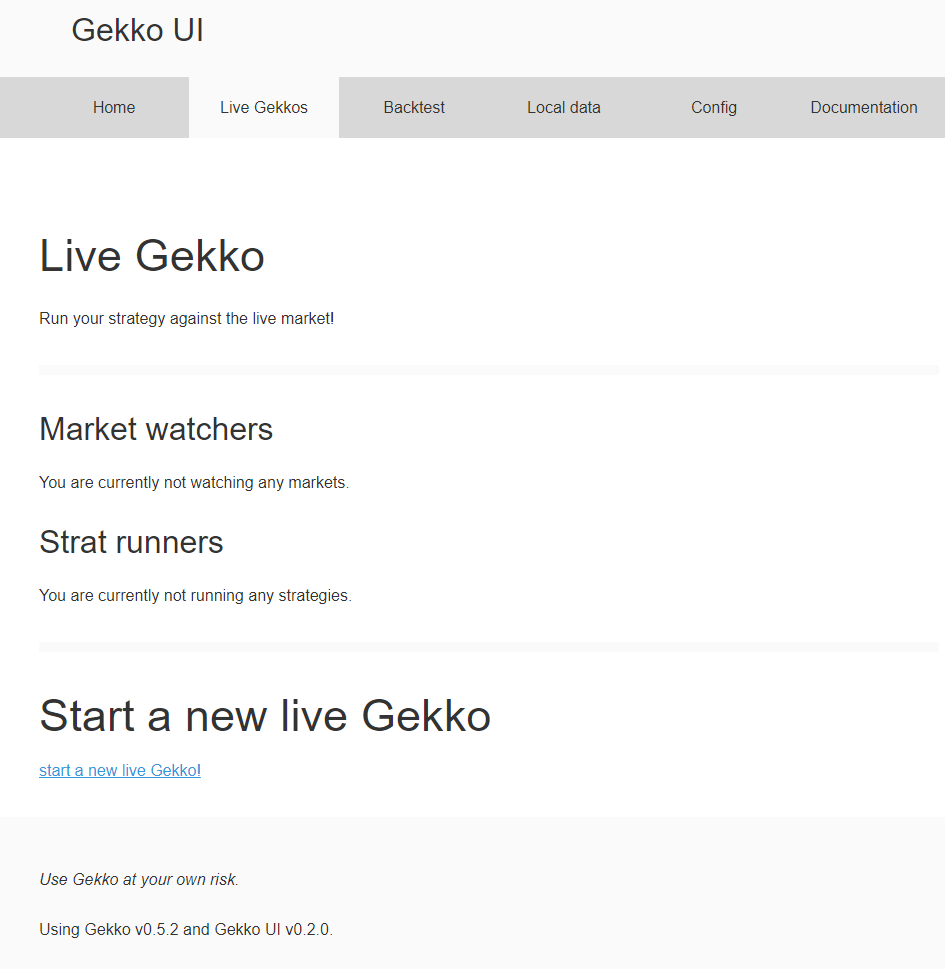Screen dimensions: 945x969
Task: Open the Documentation tab
Action: click(864, 108)
